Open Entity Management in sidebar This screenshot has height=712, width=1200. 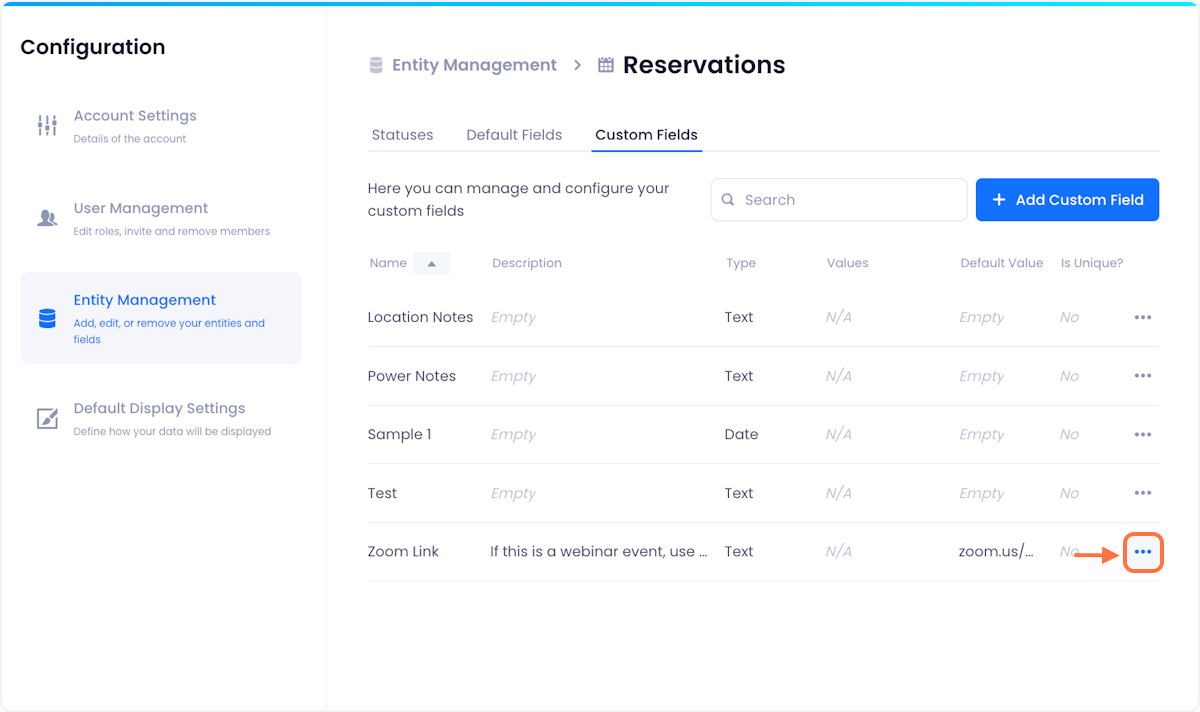(160, 318)
